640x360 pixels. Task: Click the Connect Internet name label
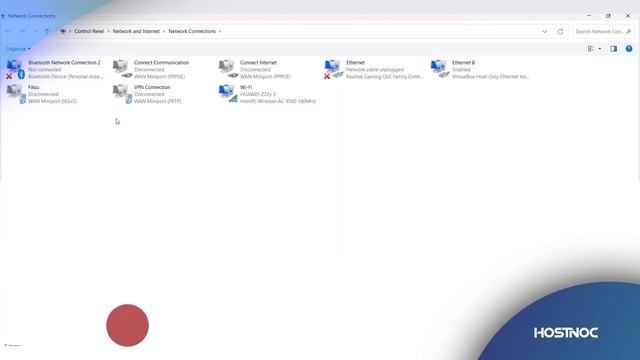pos(258,62)
